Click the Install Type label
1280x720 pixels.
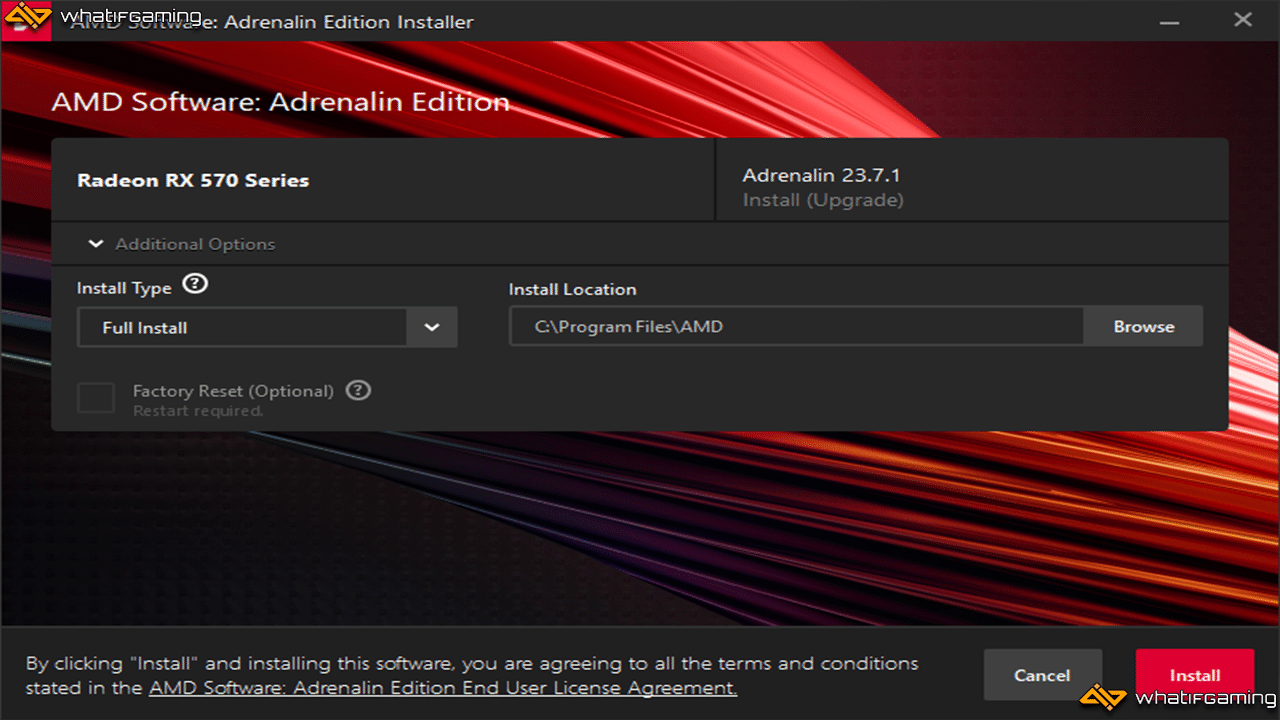124,288
